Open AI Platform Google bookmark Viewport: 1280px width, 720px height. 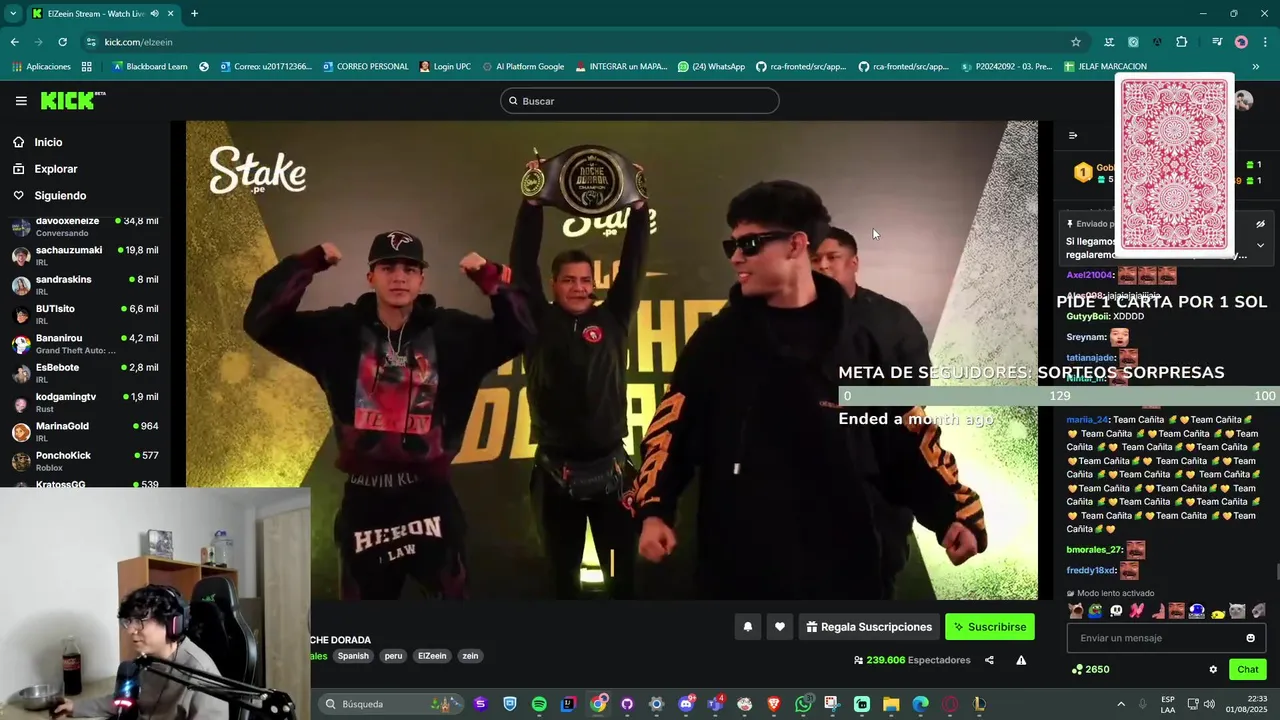pos(522,67)
